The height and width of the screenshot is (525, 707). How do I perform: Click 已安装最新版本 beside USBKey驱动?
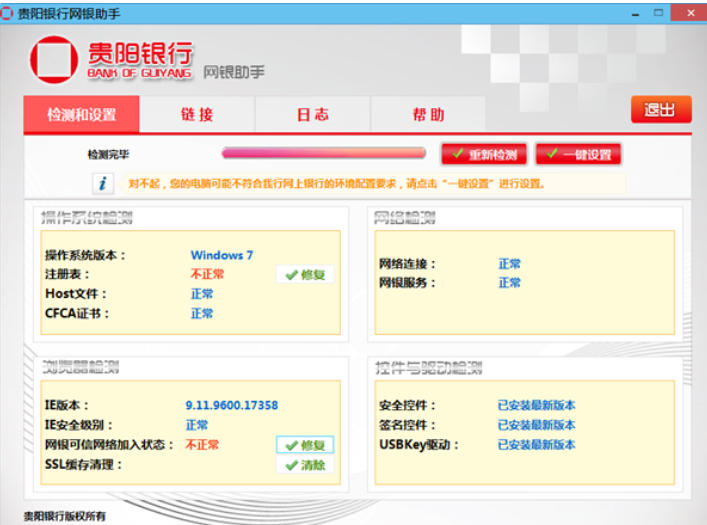point(537,445)
